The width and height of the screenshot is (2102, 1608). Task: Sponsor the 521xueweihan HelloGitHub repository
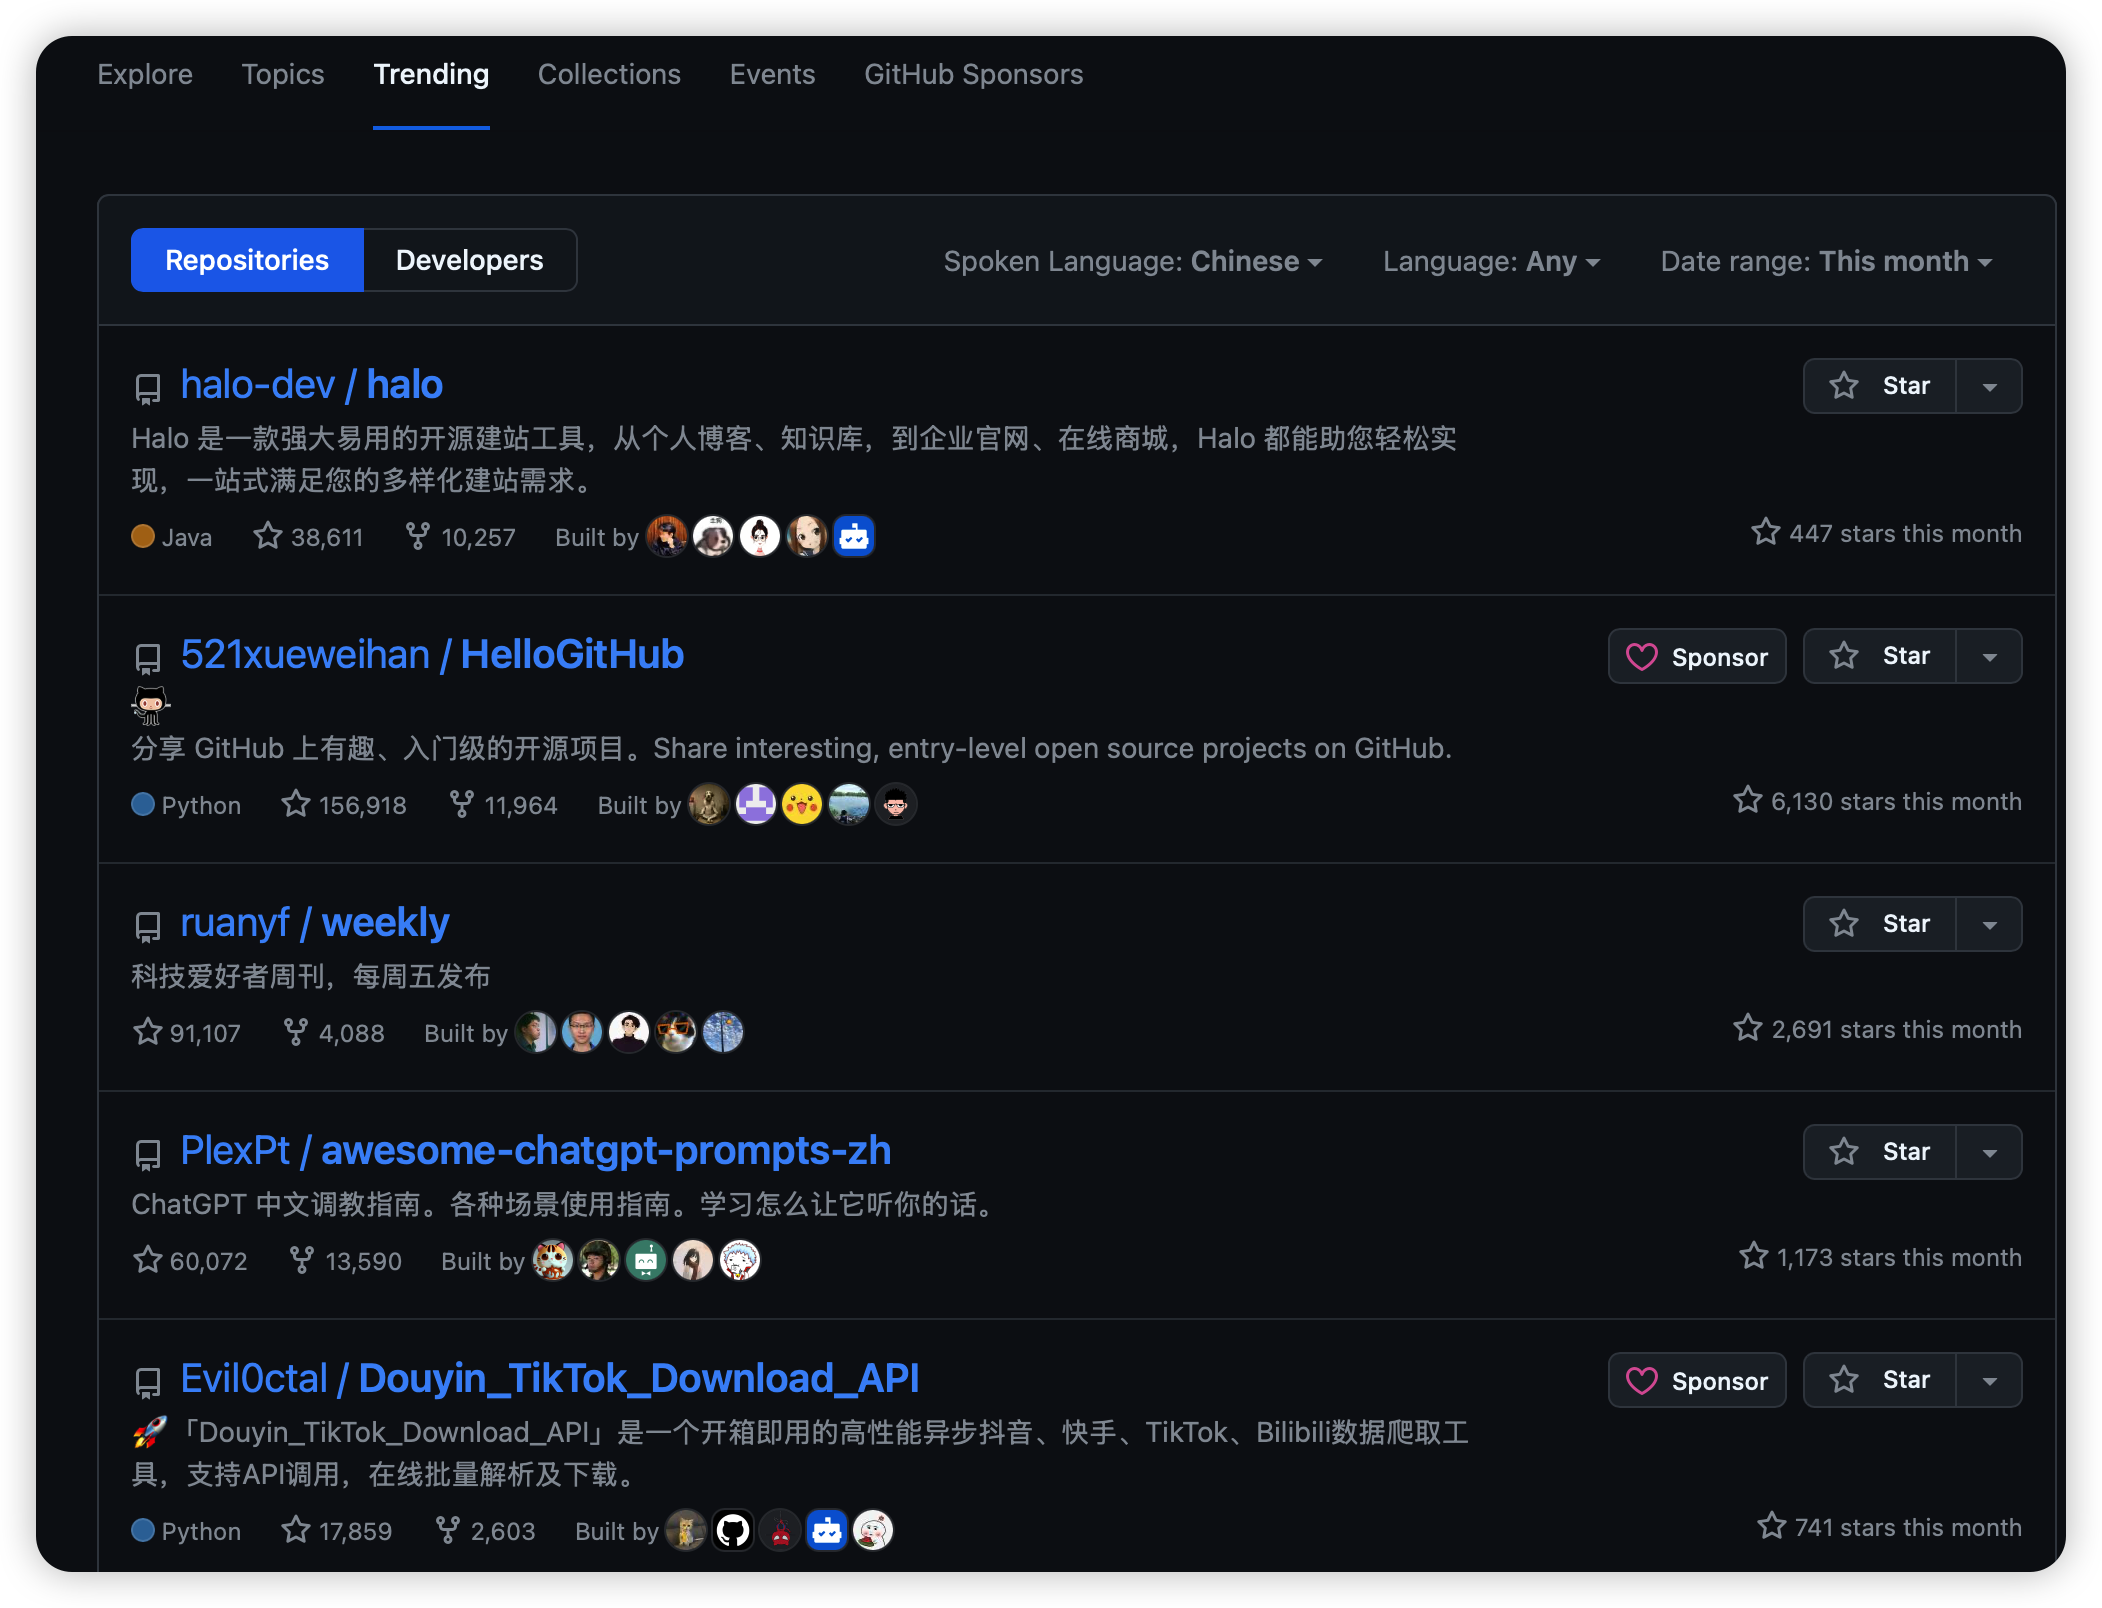[x=1697, y=656]
